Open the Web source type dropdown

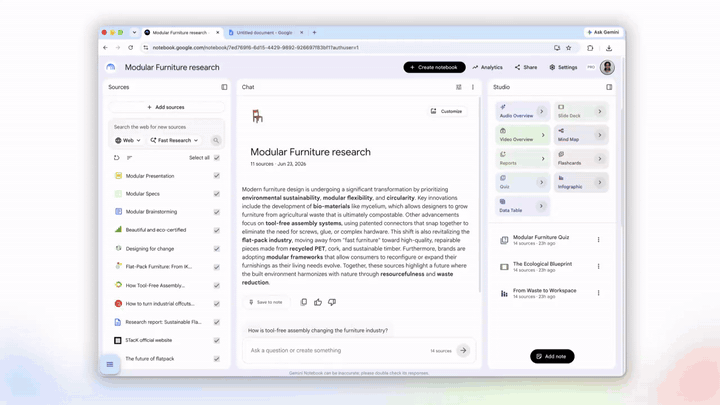tap(128, 141)
